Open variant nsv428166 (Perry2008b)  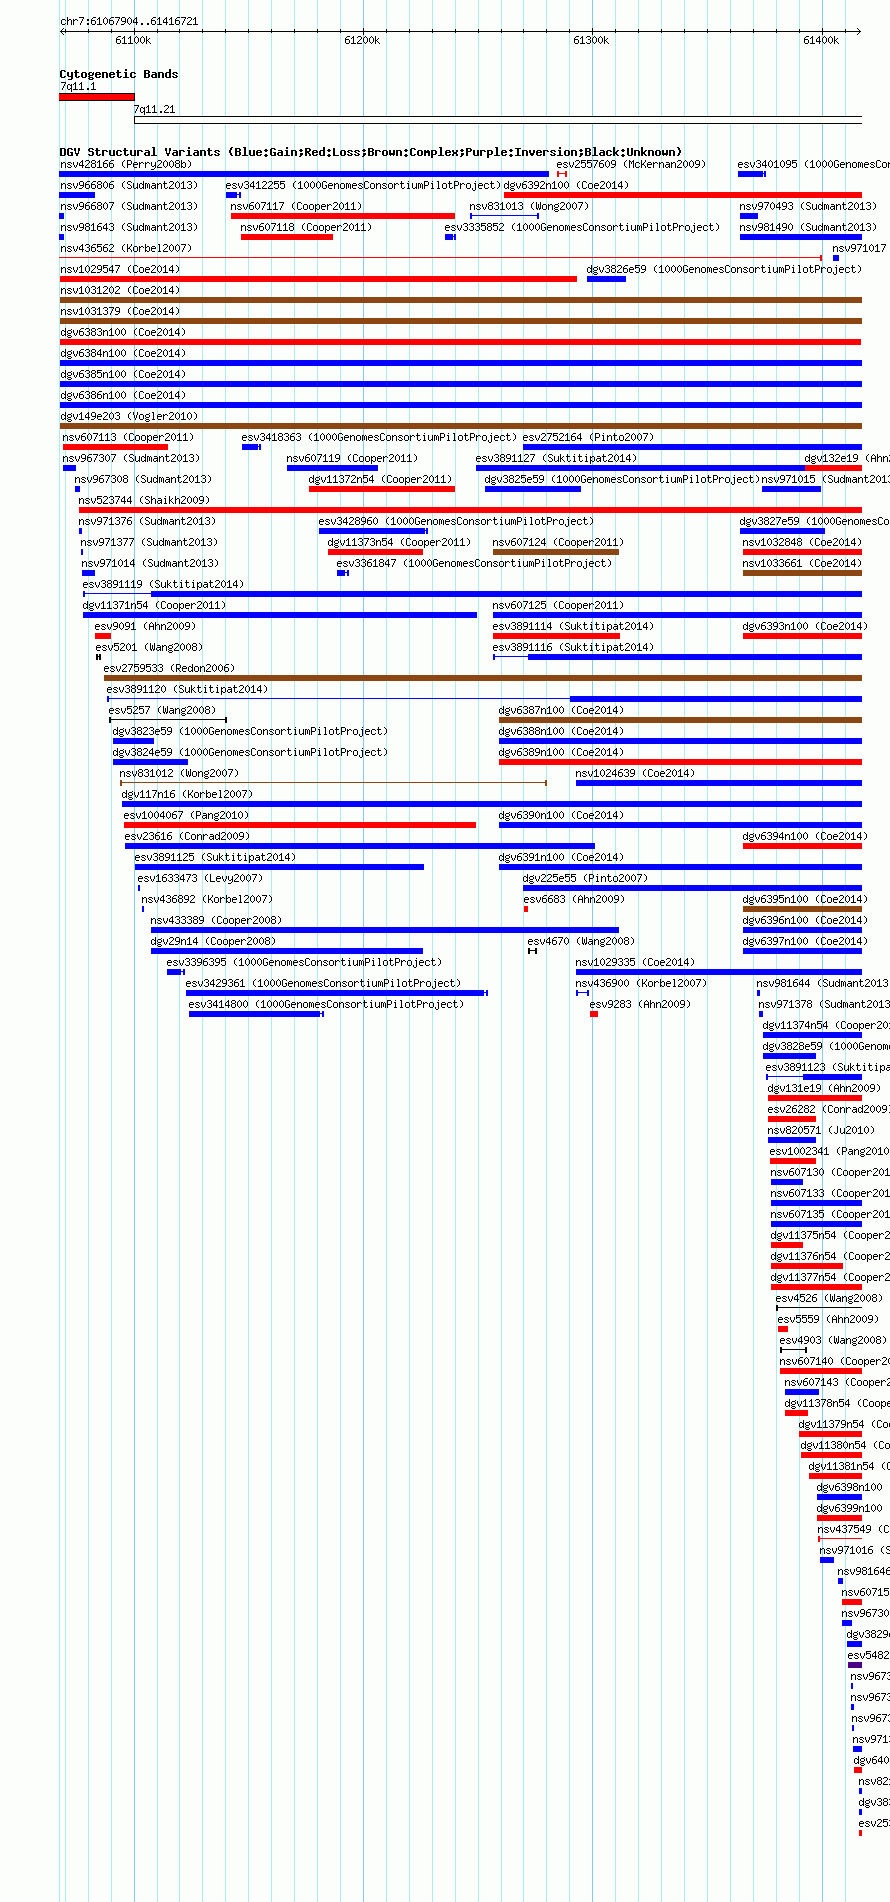point(126,164)
